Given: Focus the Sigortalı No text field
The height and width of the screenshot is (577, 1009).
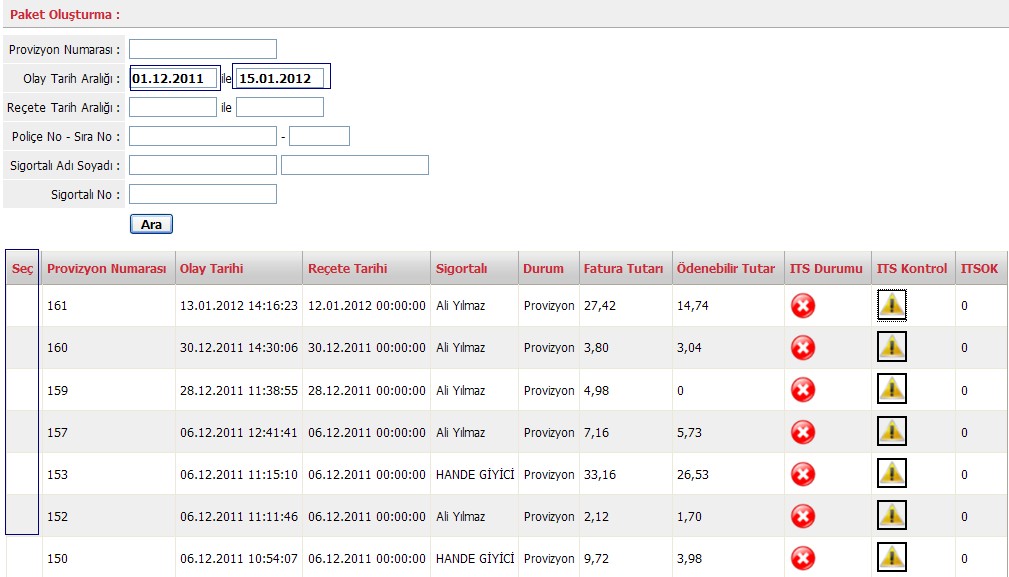Looking at the screenshot, I should click(202, 194).
